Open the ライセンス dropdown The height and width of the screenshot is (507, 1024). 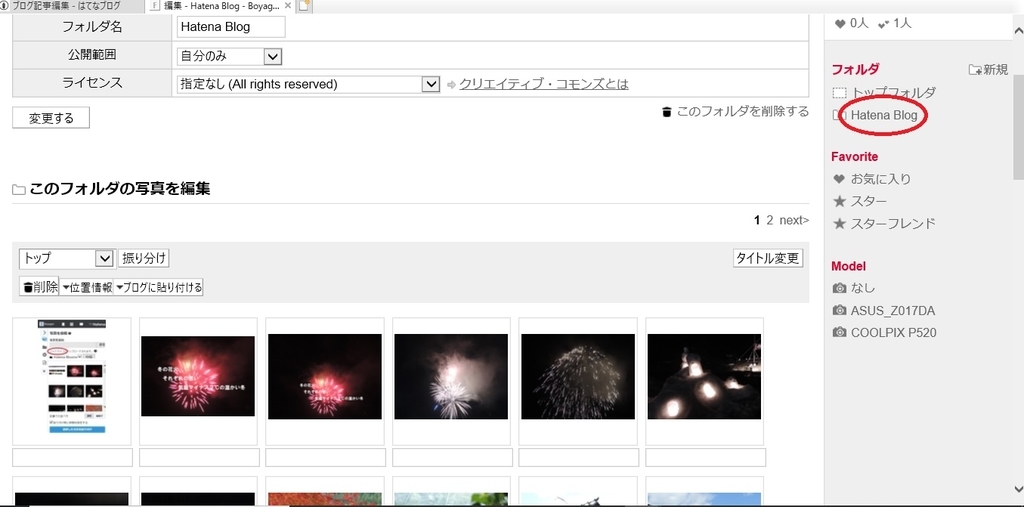(308, 84)
